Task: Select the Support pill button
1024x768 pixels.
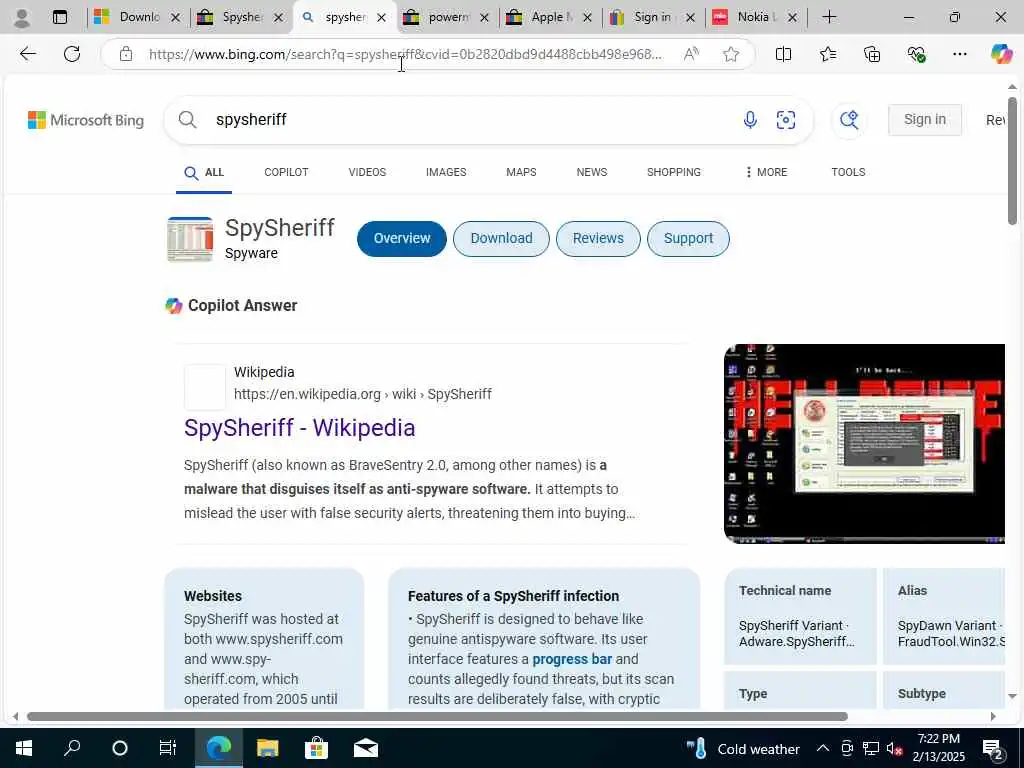Action: tap(688, 238)
